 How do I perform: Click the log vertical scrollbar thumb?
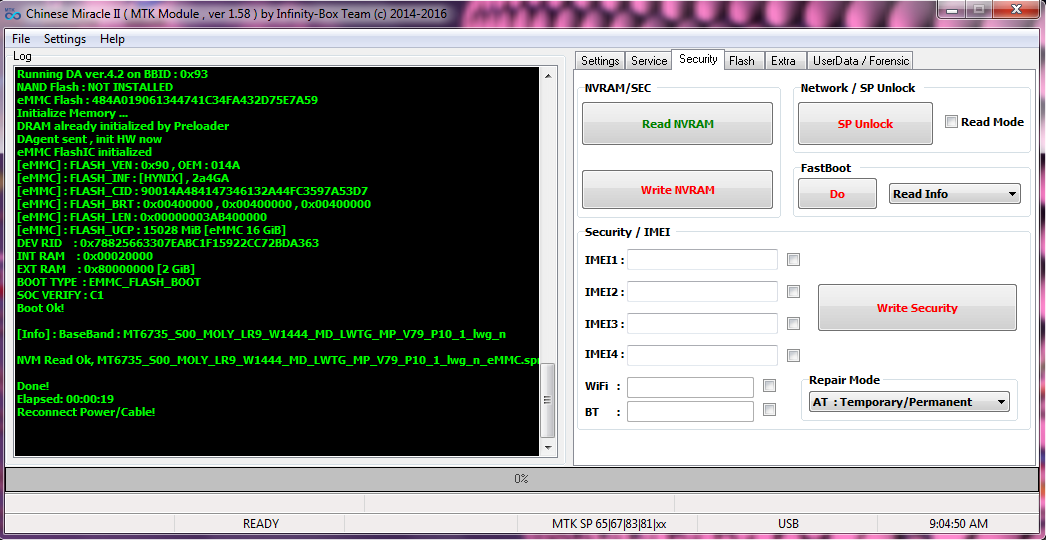tap(547, 400)
